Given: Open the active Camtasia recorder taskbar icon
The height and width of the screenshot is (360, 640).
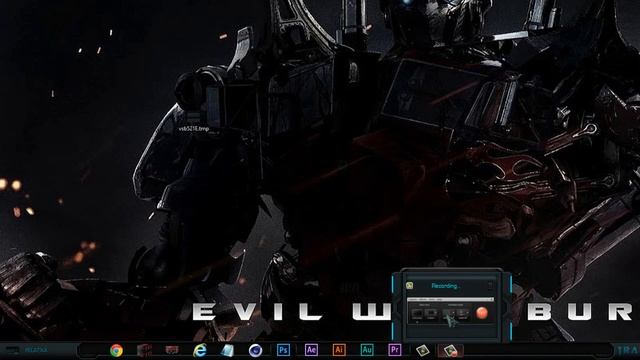Looking at the screenshot, I should point(450,350).
